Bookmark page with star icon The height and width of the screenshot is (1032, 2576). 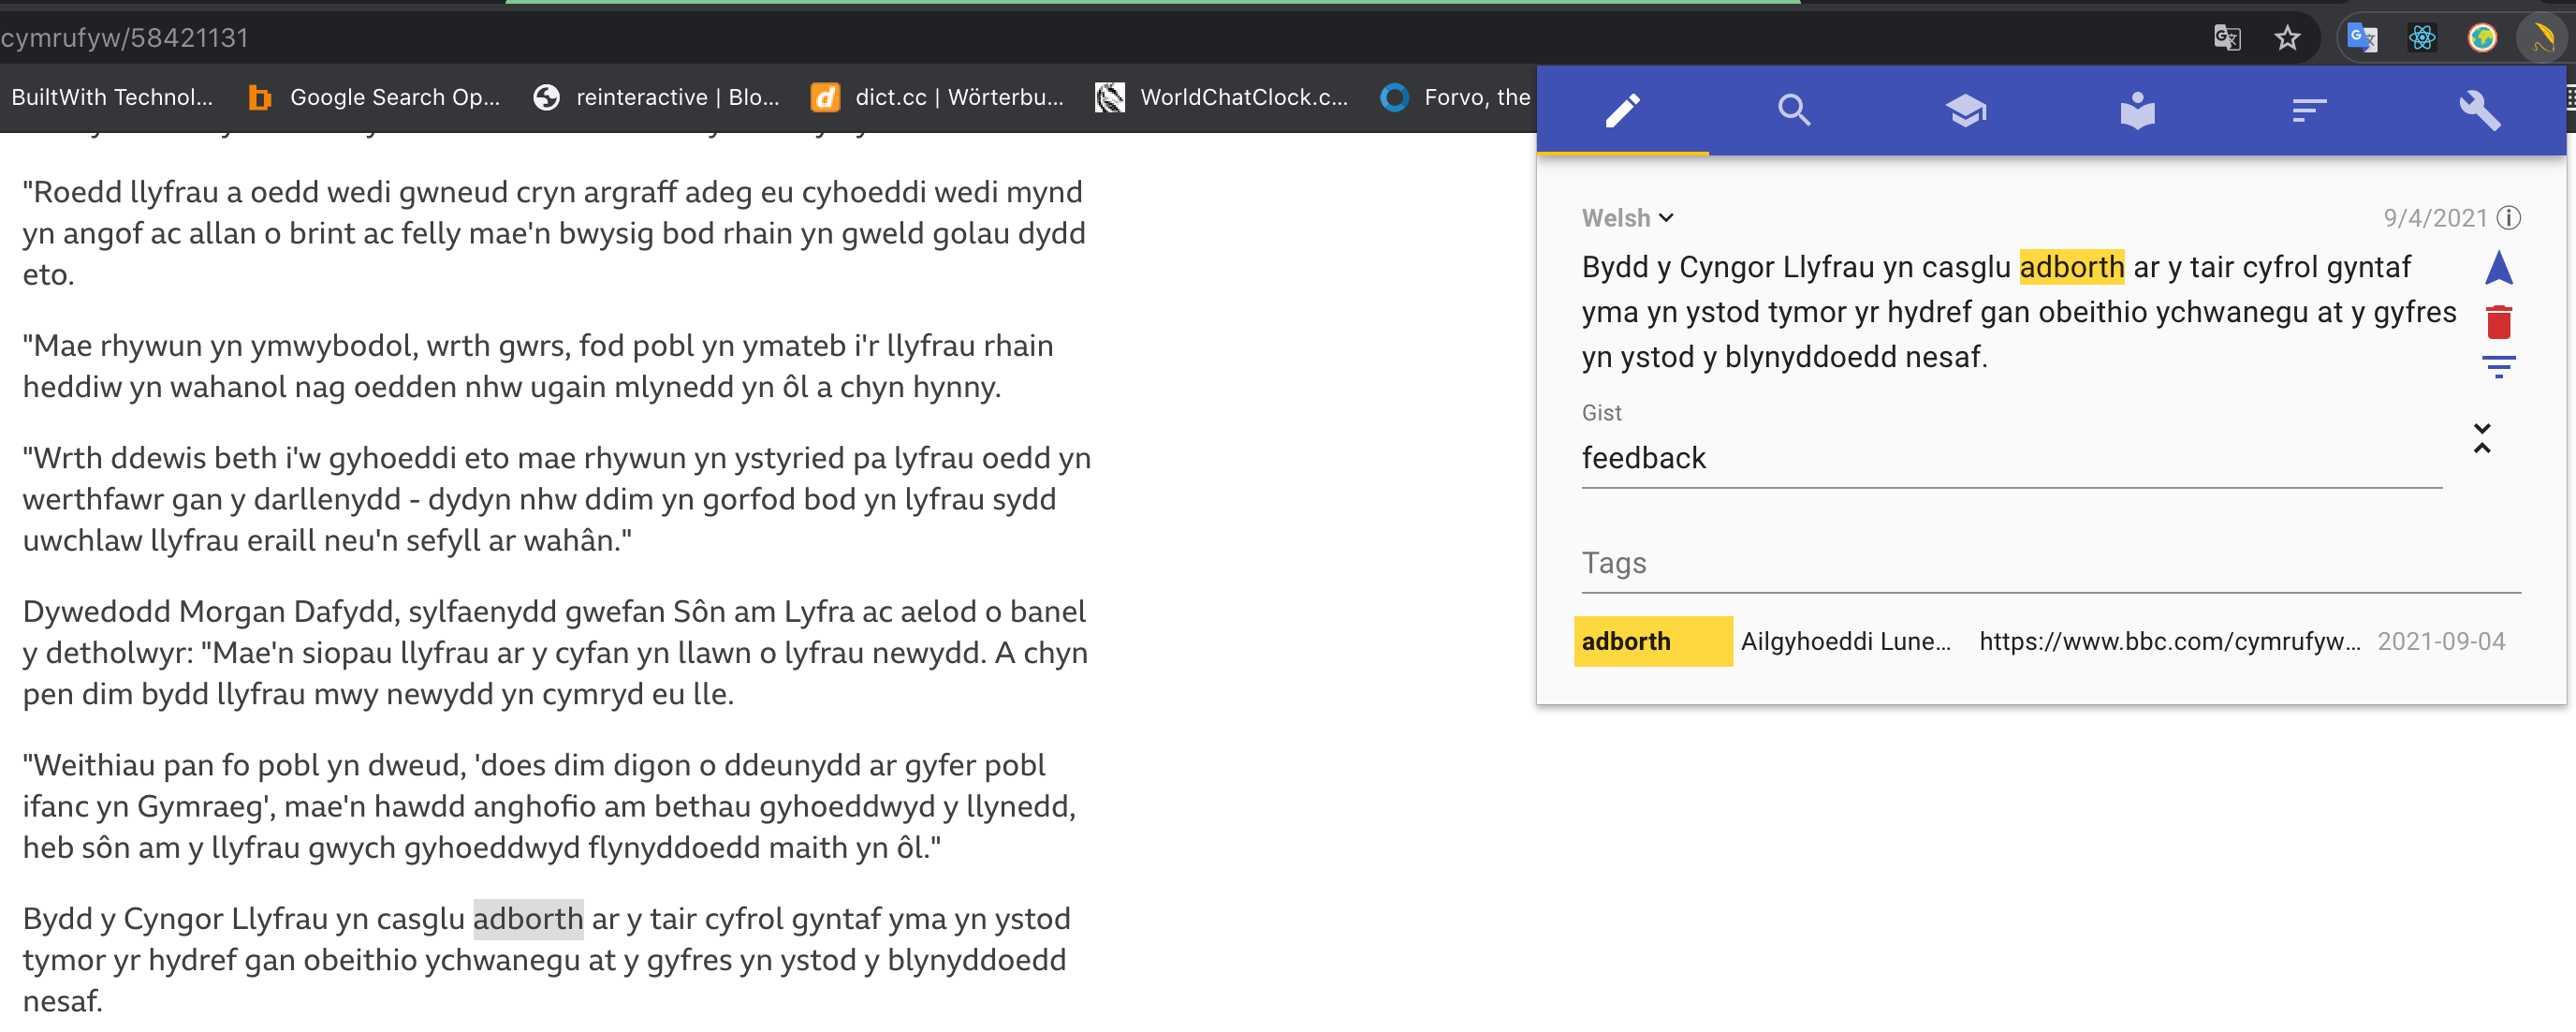(2287, 38)
